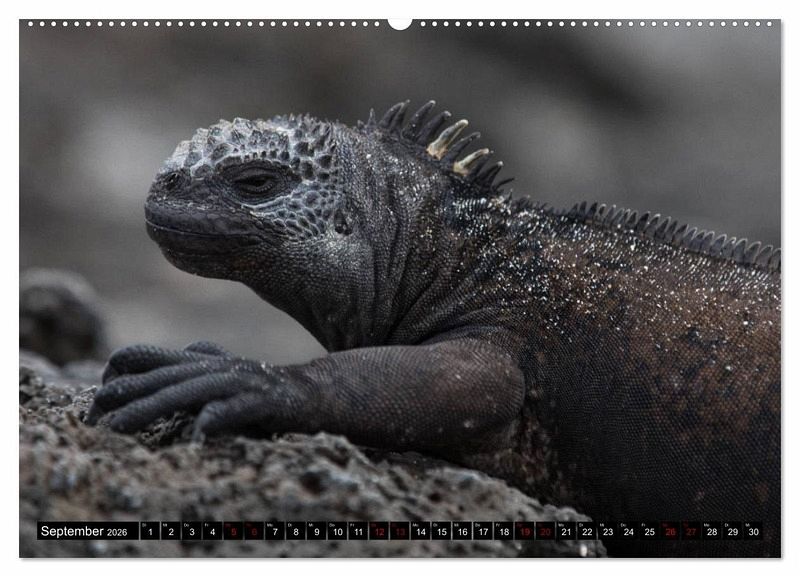Choose day 10 in calendar strip
Viewport: 800px width, 577px height.
pyautogui.click(x=337, y=532)
